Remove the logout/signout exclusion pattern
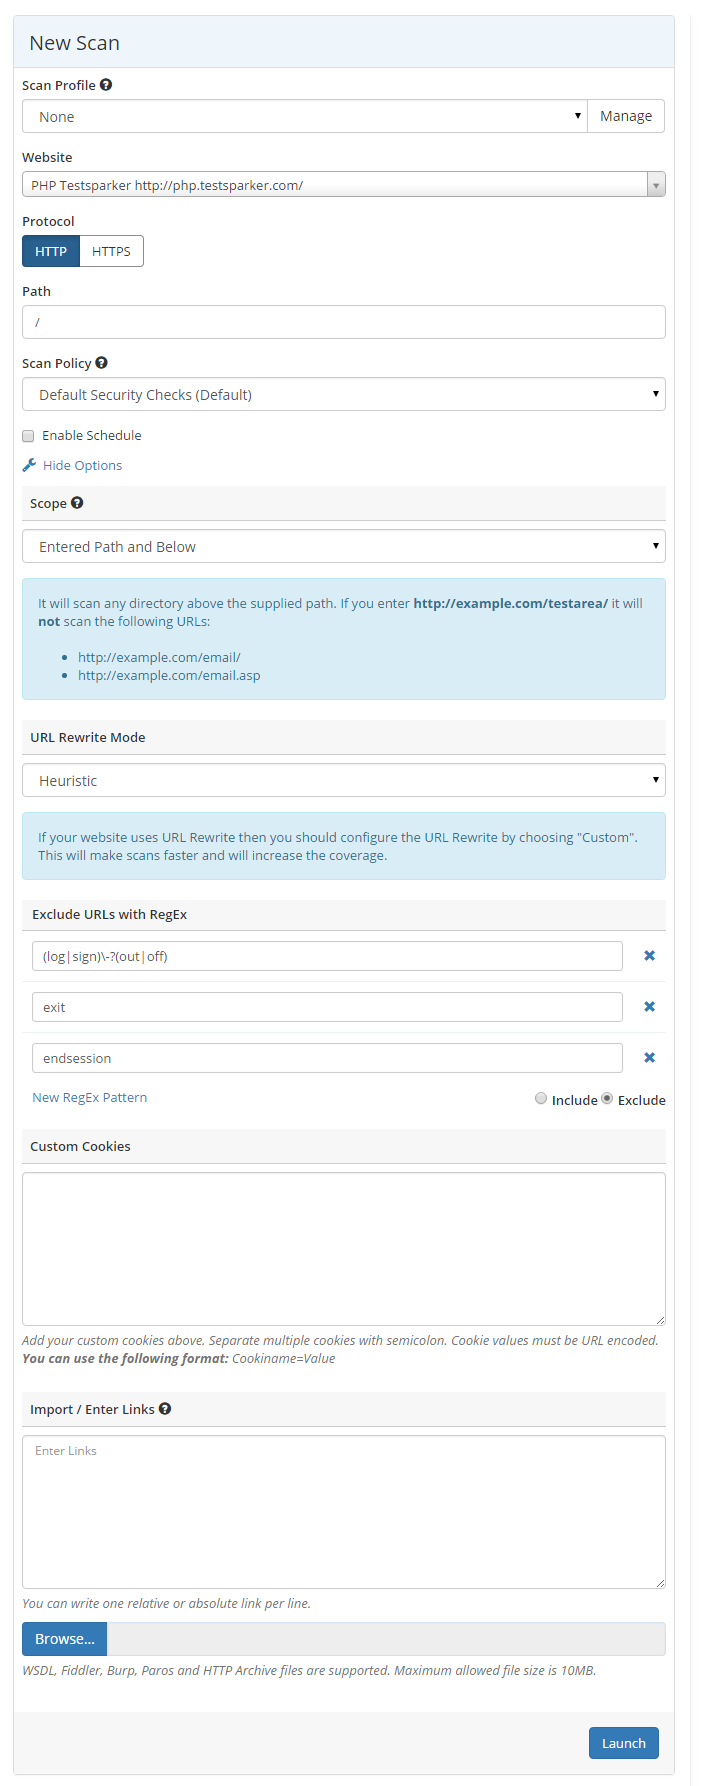 pos(649,955)
